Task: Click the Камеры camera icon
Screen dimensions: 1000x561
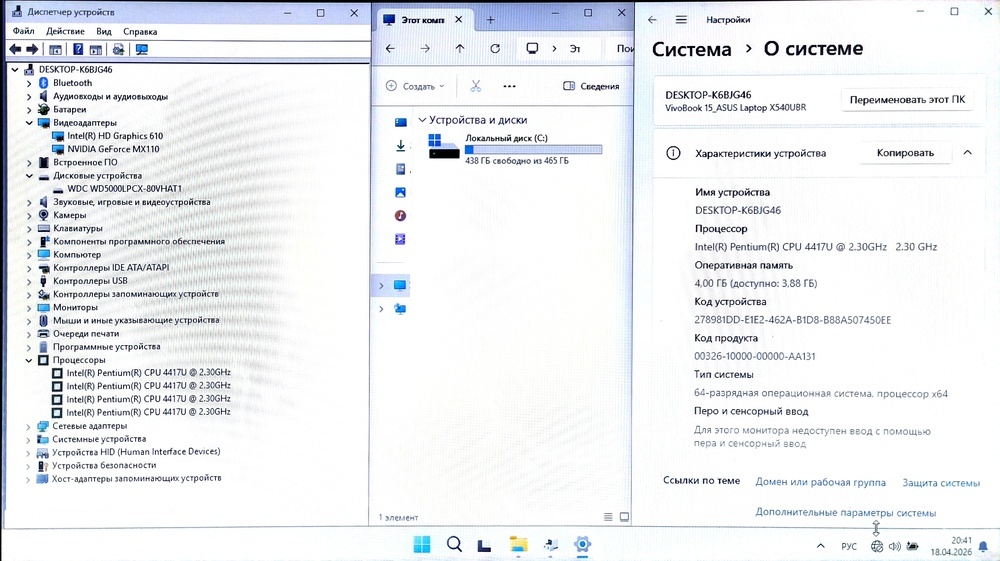Action: pos(43,215)
